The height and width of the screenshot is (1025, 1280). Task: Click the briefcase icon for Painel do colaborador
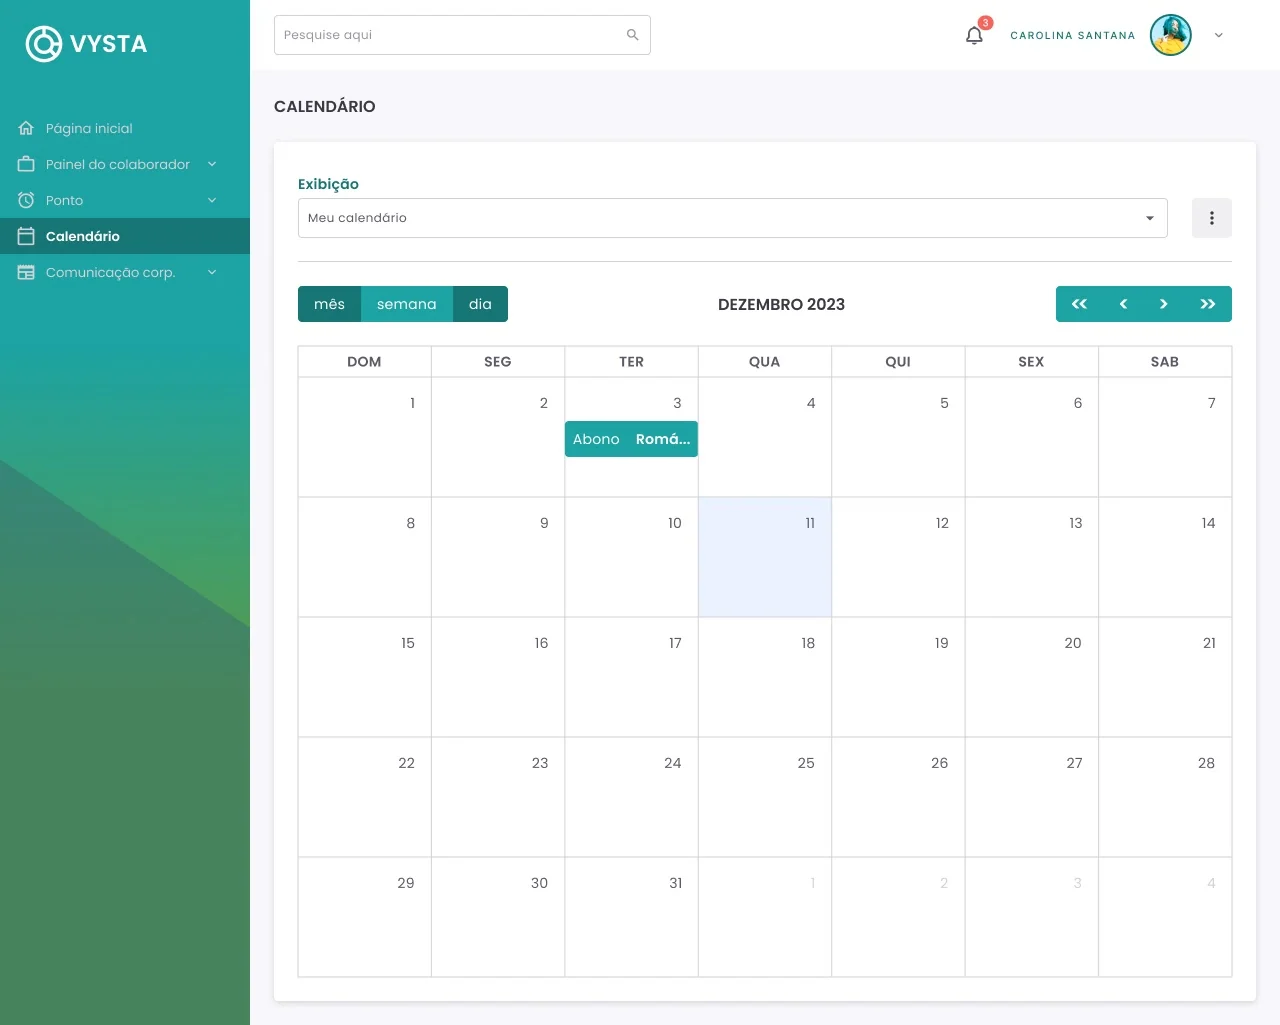(26, 164)
